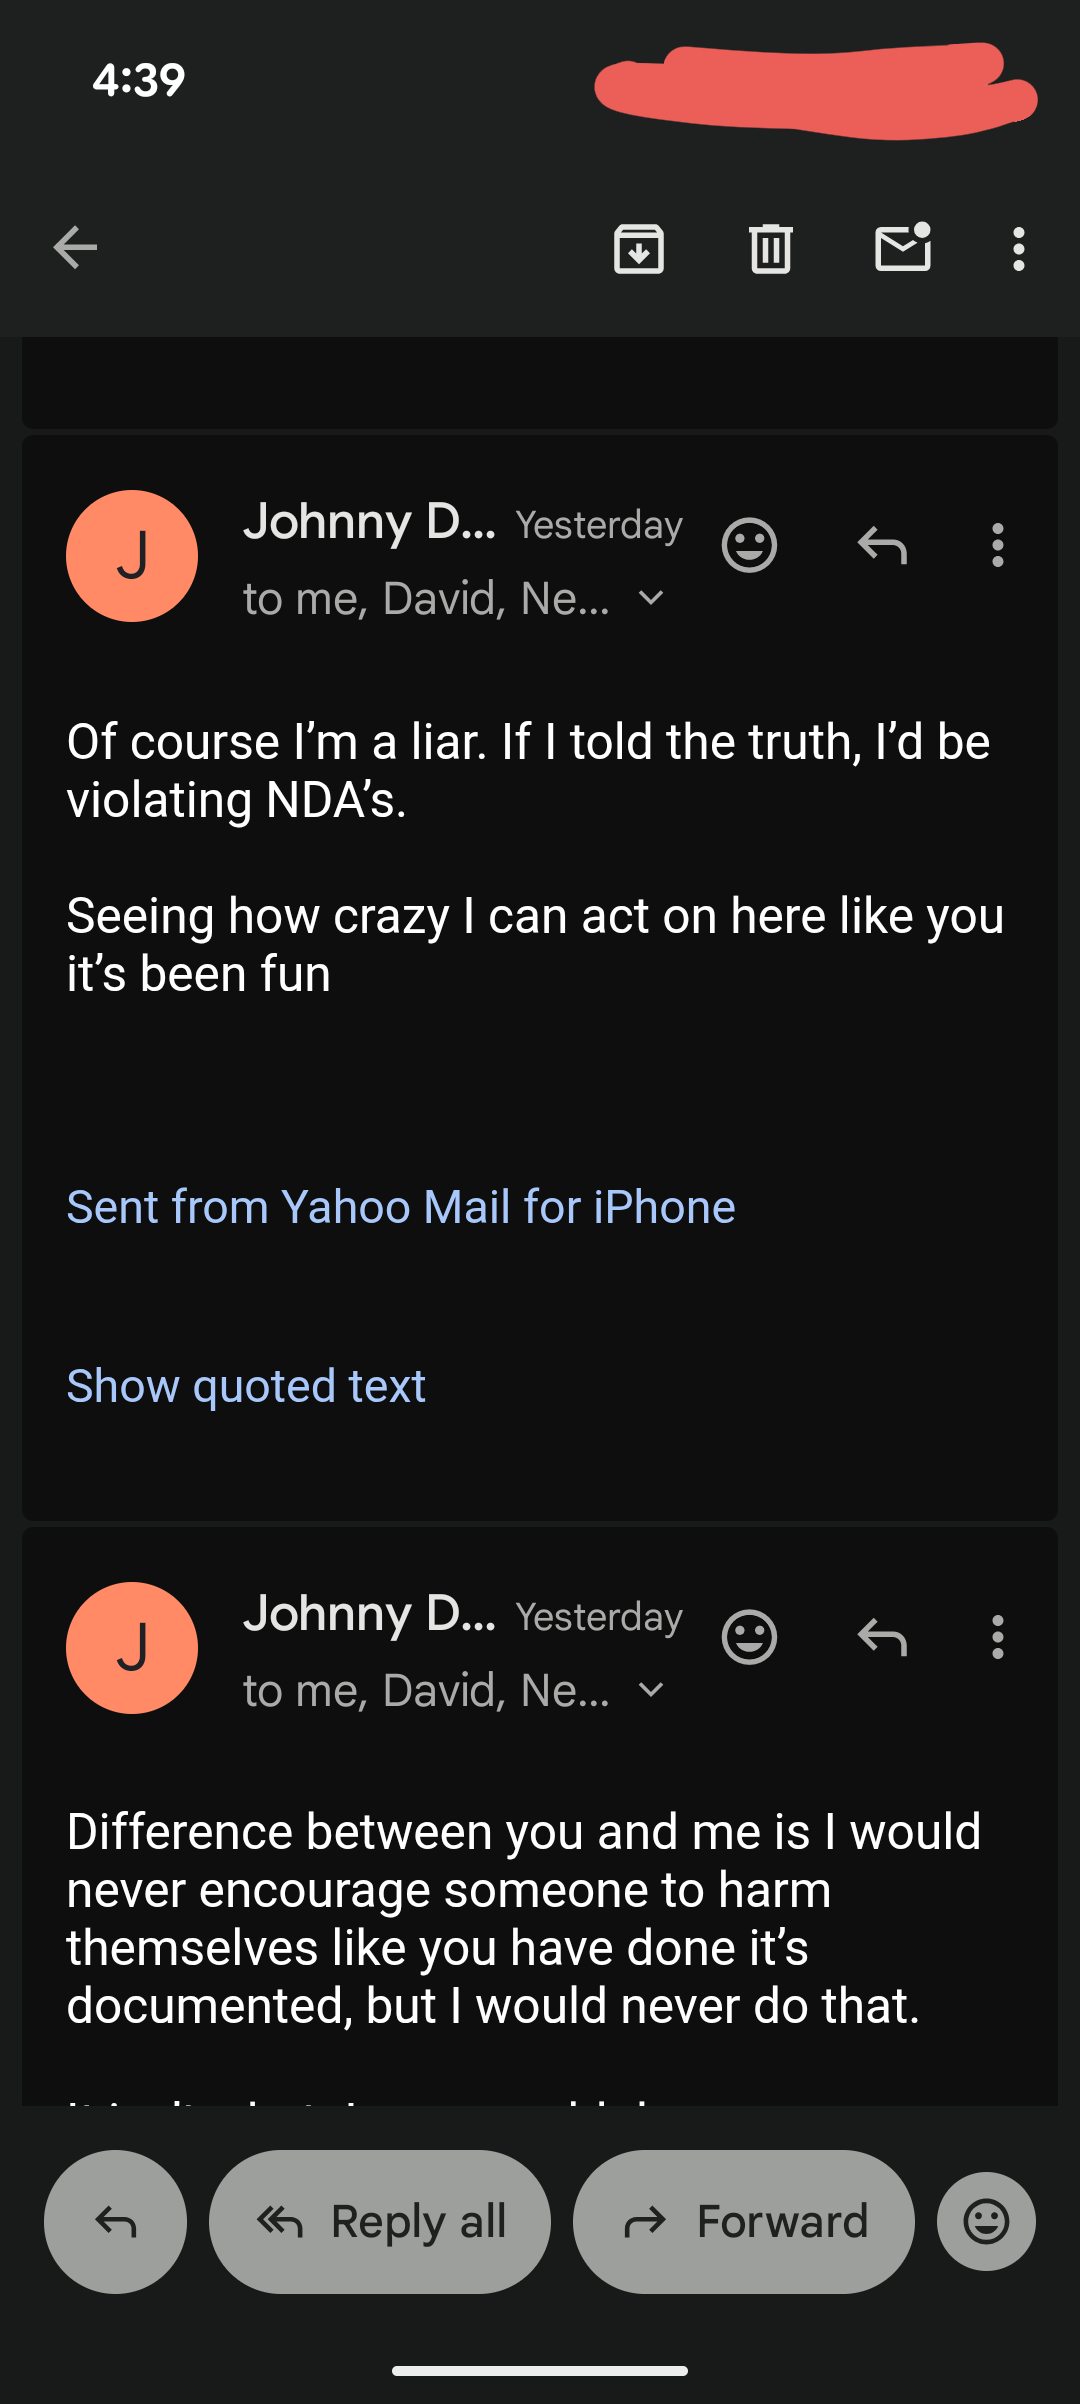1080x2404 pixels.
Task: Mark the conversation as unread
Action: [x=903, y=248]
